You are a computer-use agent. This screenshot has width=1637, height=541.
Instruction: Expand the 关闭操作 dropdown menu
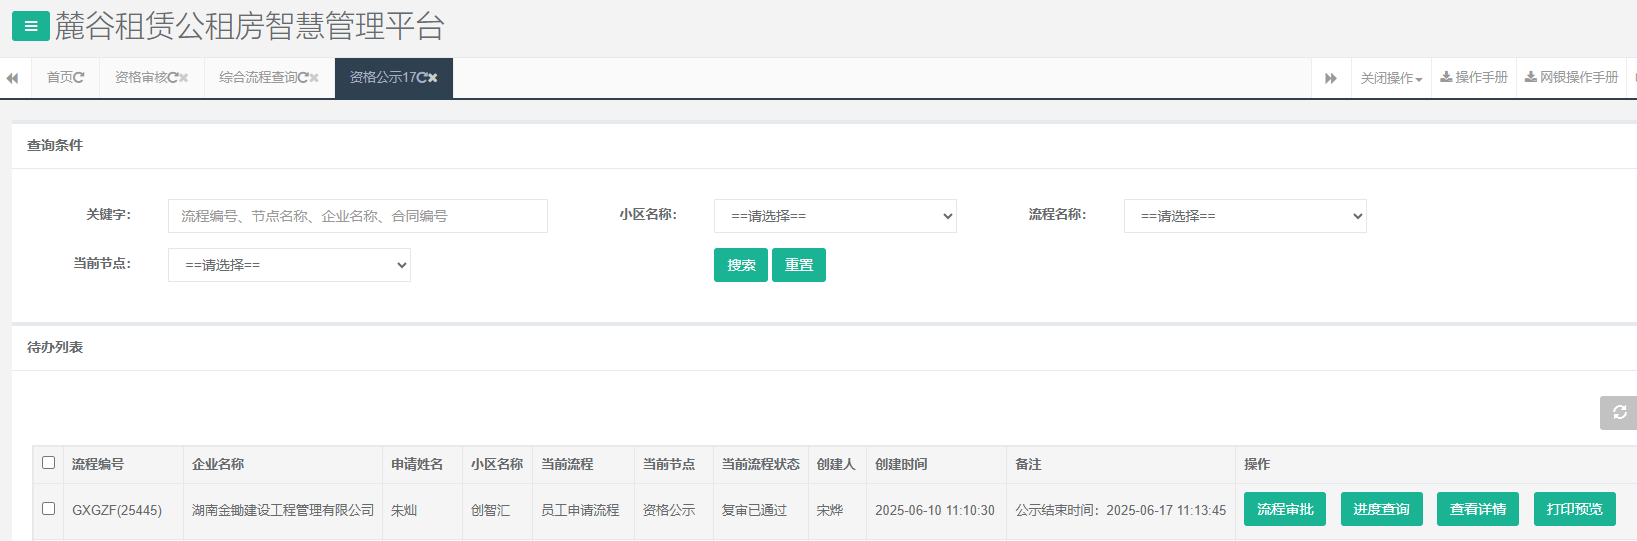coord(1391,78)
